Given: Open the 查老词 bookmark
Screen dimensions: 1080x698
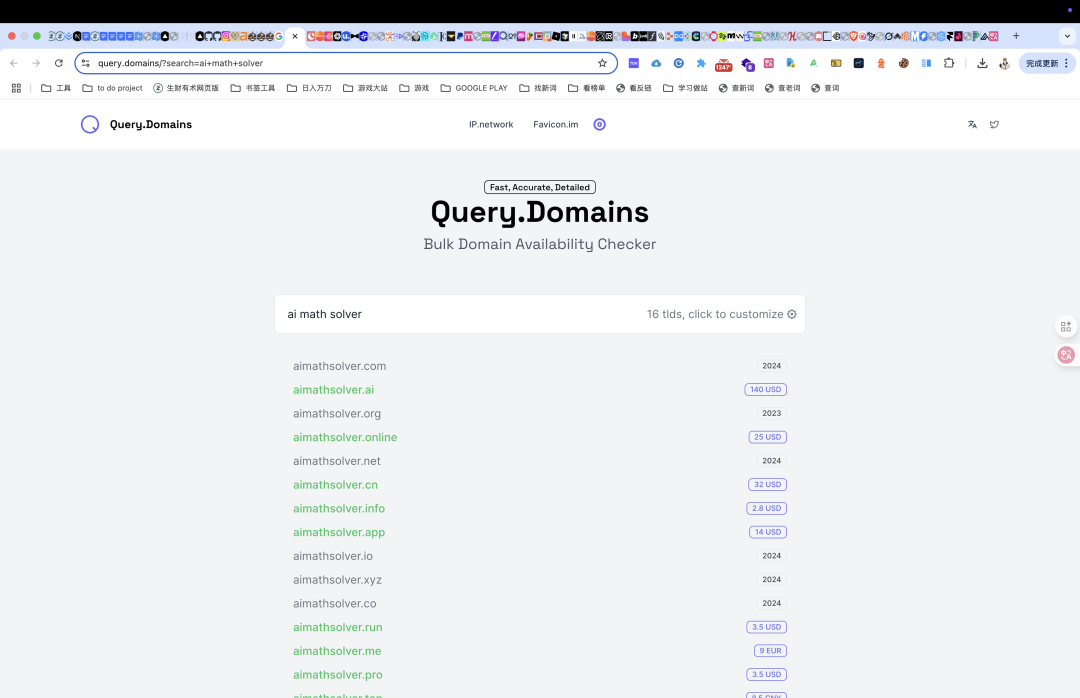Looking at the screenshot, I should [782, 88].
